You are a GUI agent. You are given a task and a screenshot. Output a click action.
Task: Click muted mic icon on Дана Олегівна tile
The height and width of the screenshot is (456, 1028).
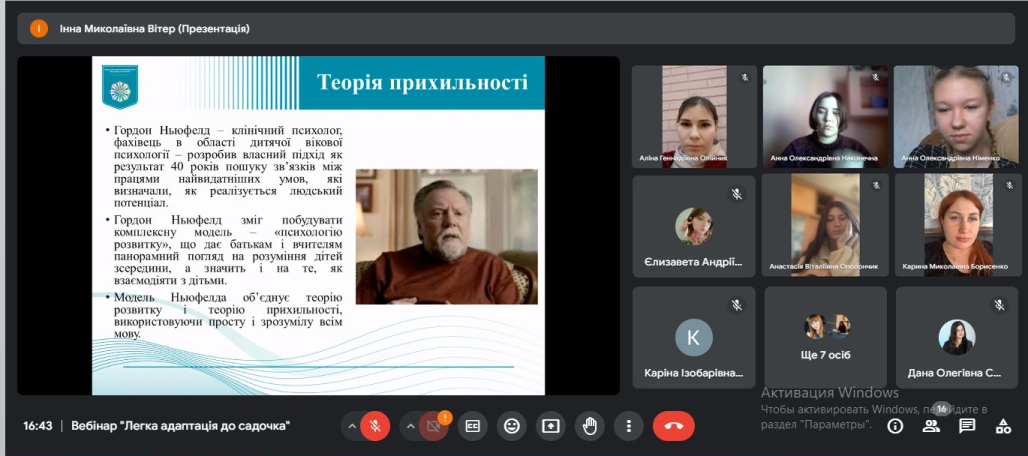click(x=999, y=305)
